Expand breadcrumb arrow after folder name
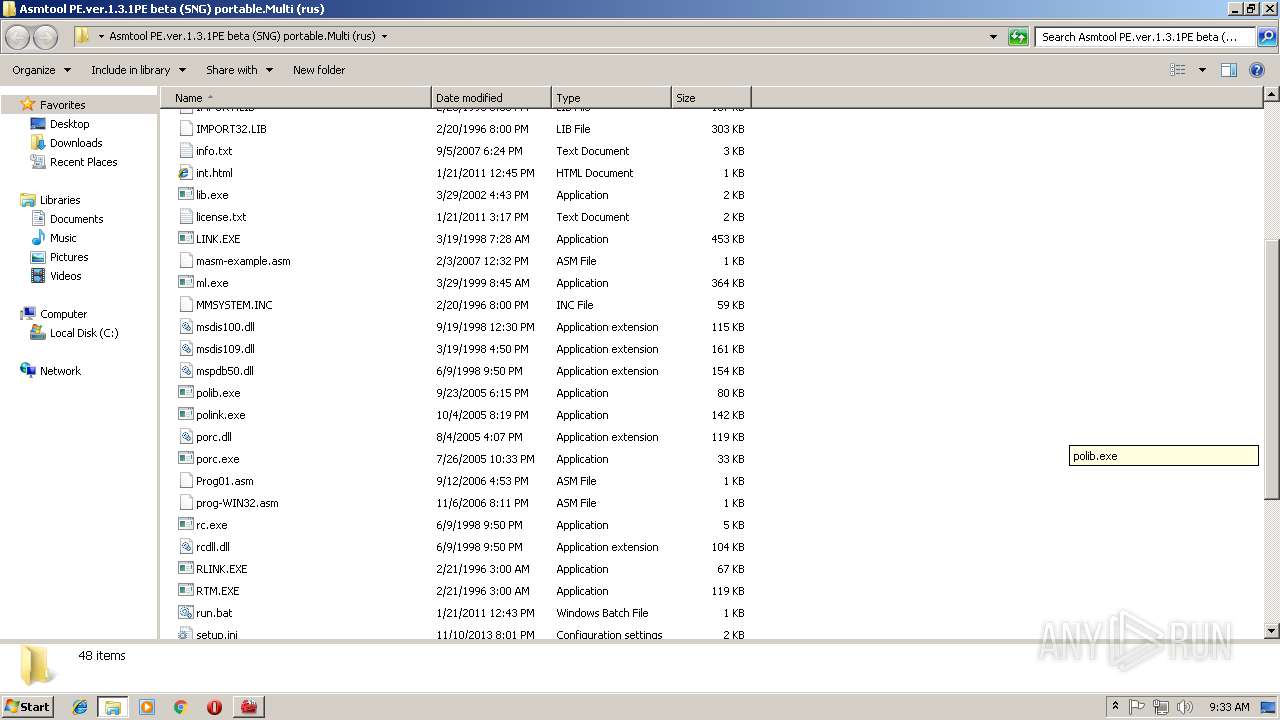 pyautogui.click(x=384, y=36)
